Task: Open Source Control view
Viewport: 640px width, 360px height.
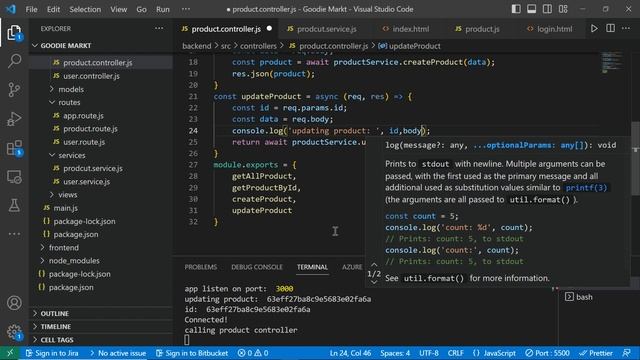Action: 14,90
